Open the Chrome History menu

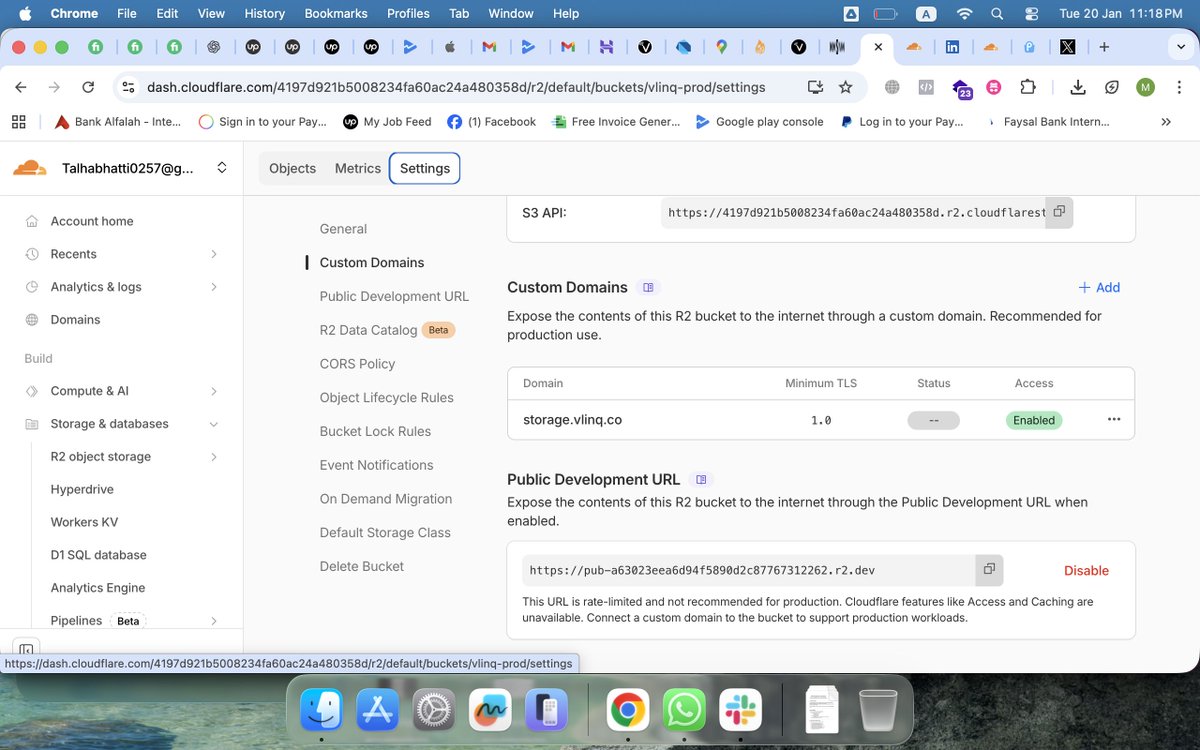(x=265, y=14)
